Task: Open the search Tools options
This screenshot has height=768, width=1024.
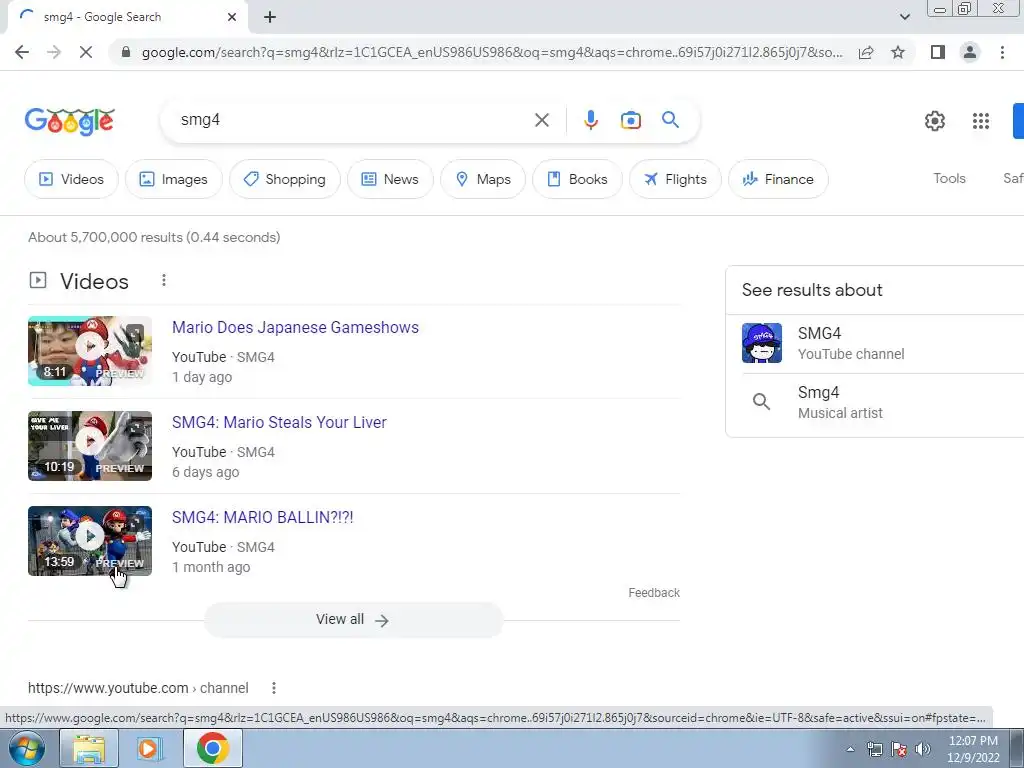Action: [x=949, y=178]
